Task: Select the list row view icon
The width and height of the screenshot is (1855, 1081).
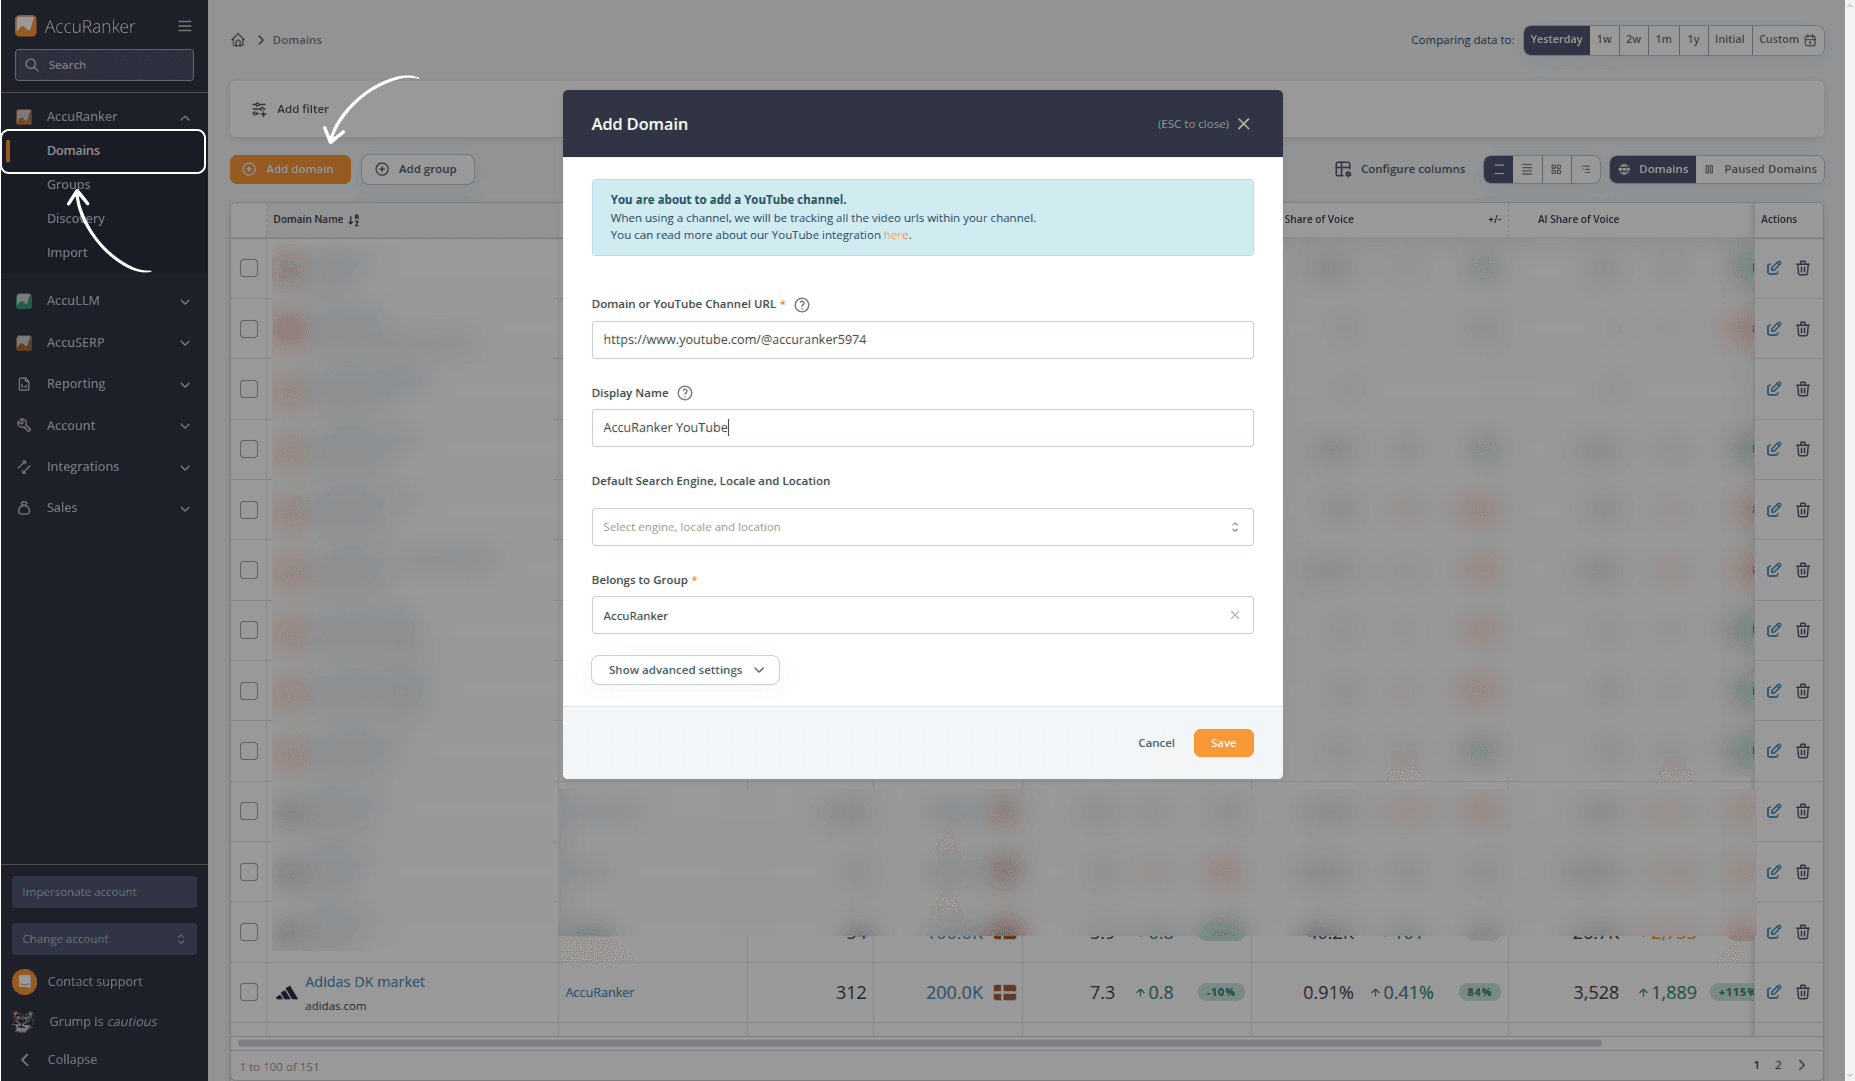Action: (x=1527, y=169)
